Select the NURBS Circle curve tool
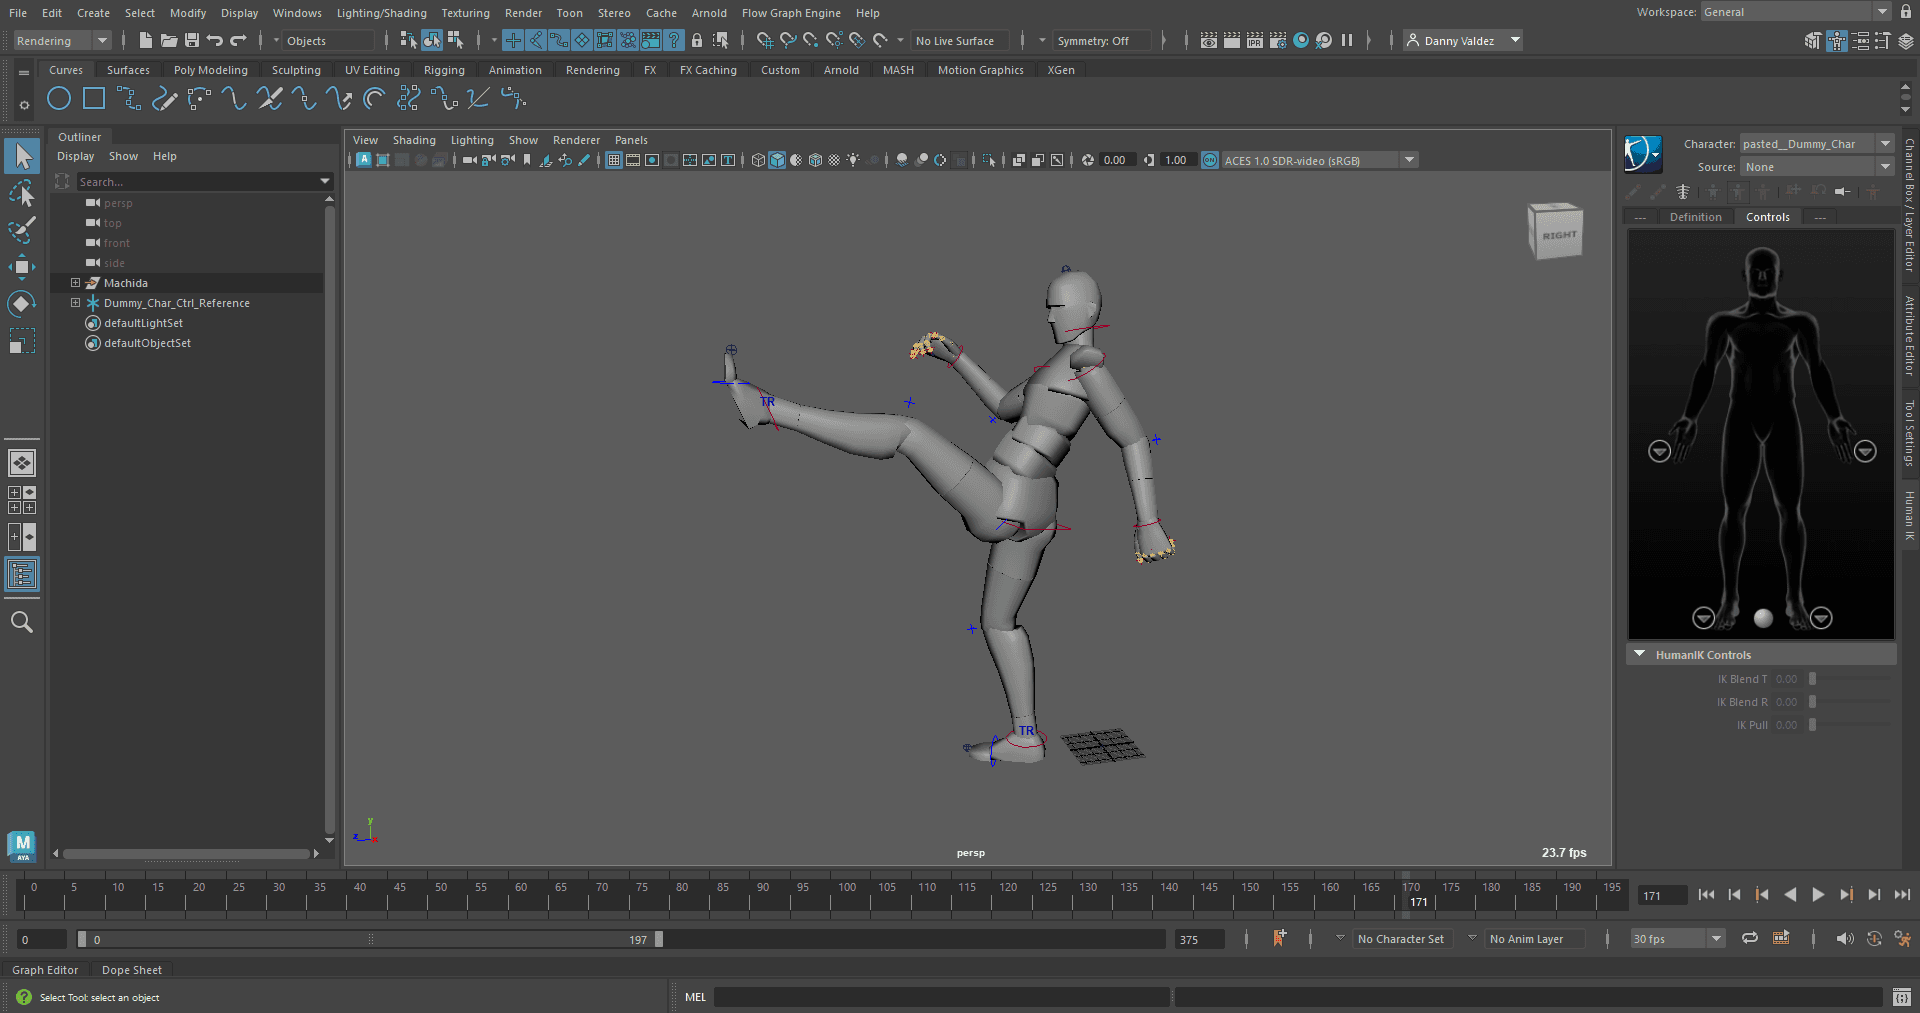This screenshot has height=1013, width=1920. click(x=59, y=98)
